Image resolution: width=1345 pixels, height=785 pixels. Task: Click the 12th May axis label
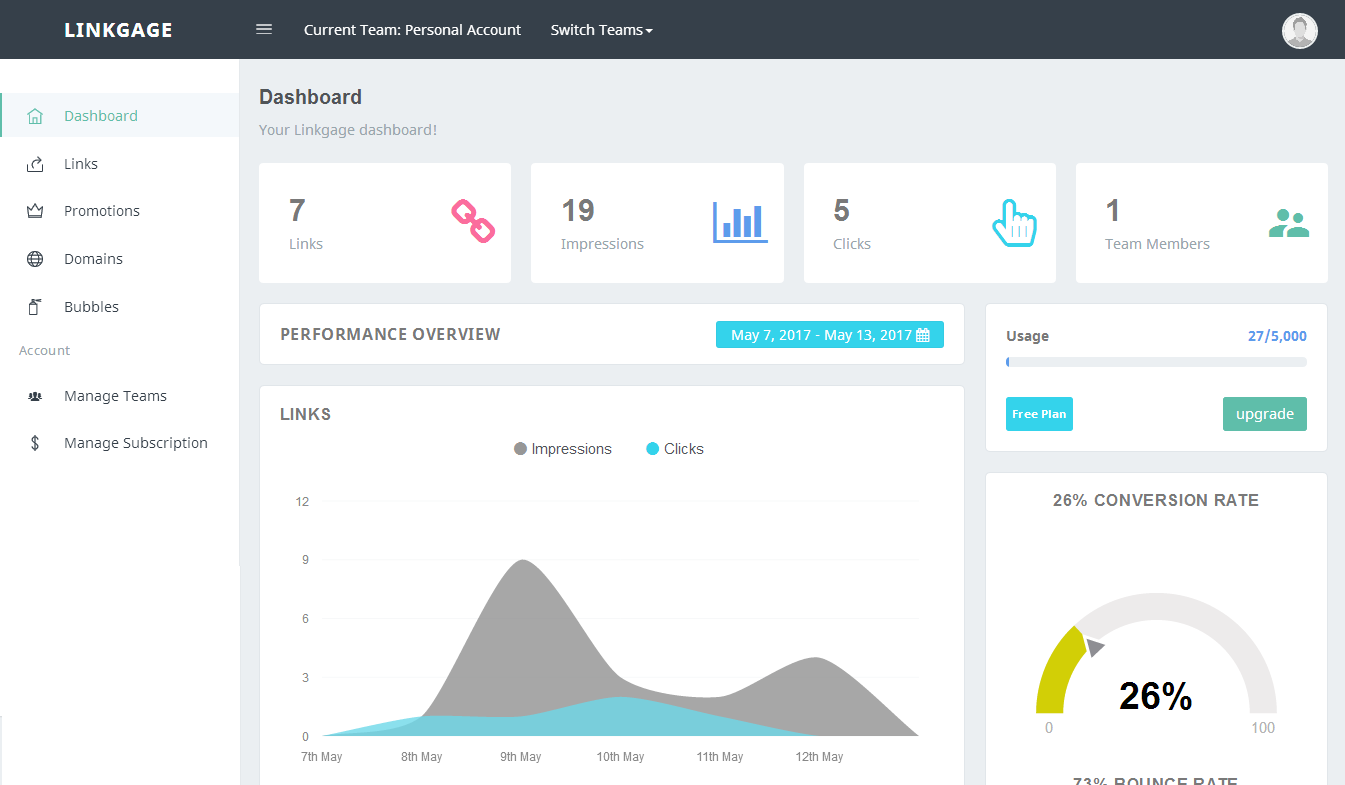pos(819,757)
